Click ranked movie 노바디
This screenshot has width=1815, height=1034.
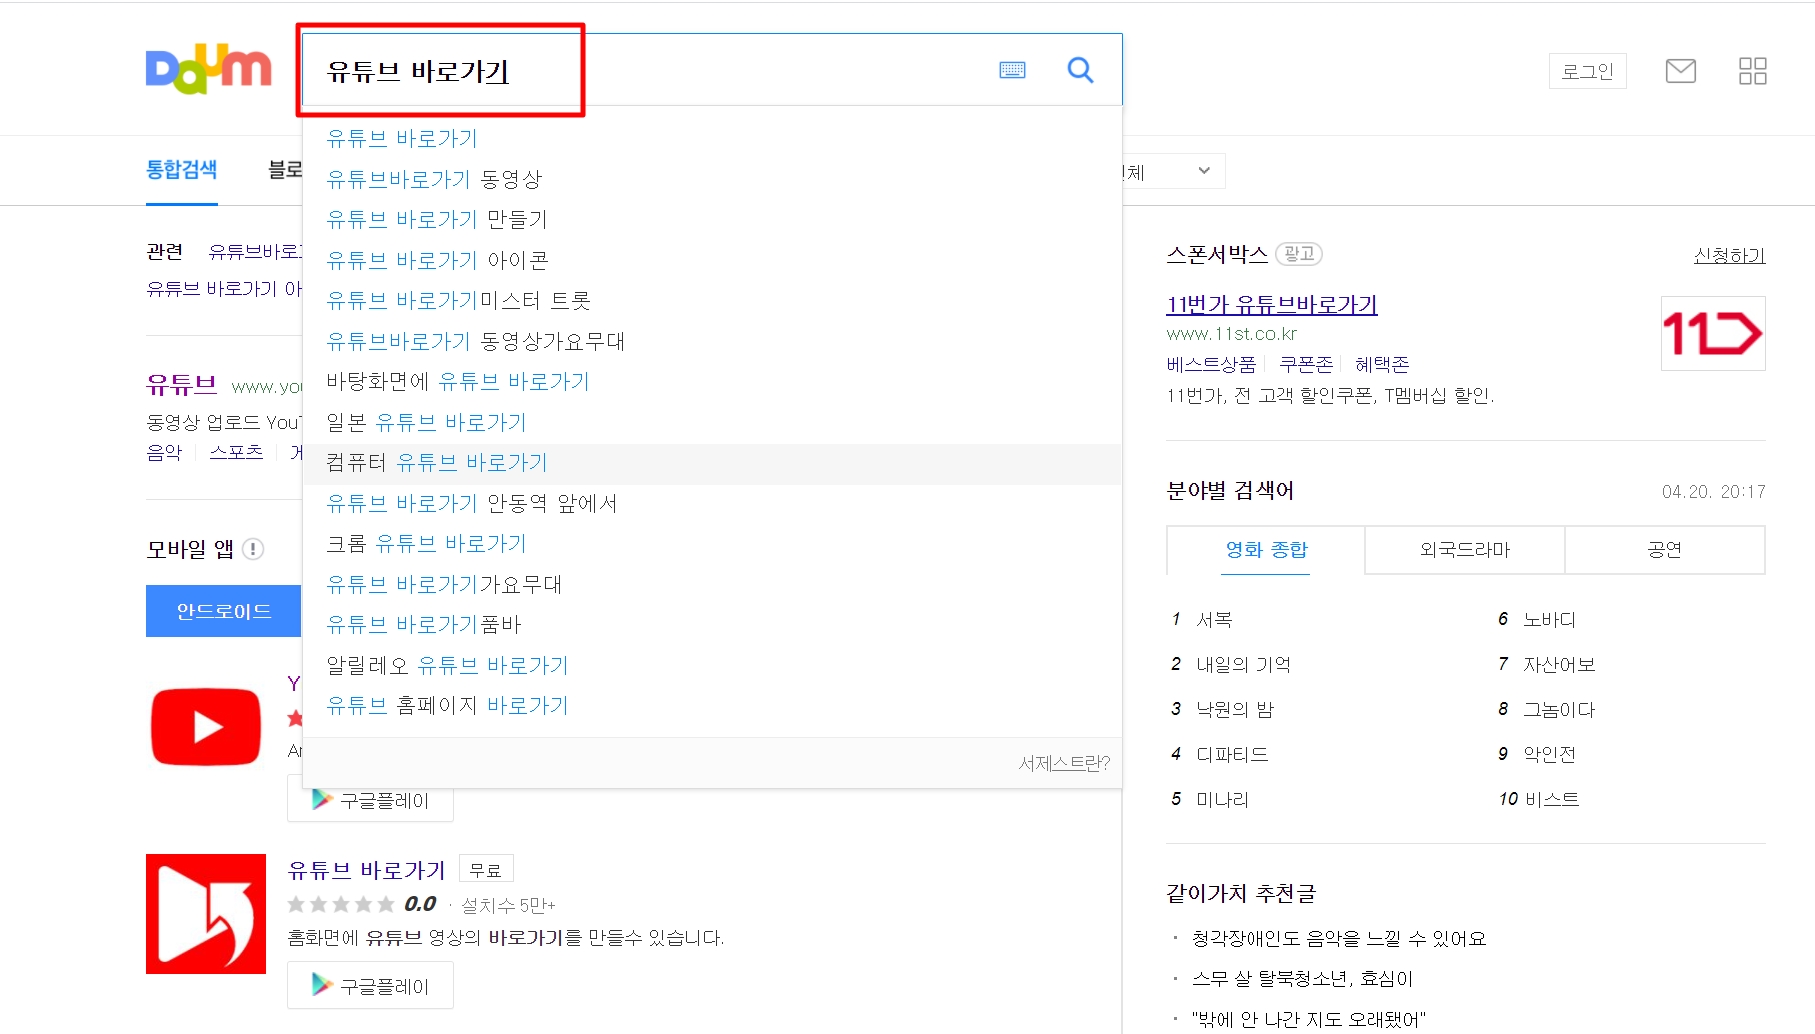click(1549, 620)
